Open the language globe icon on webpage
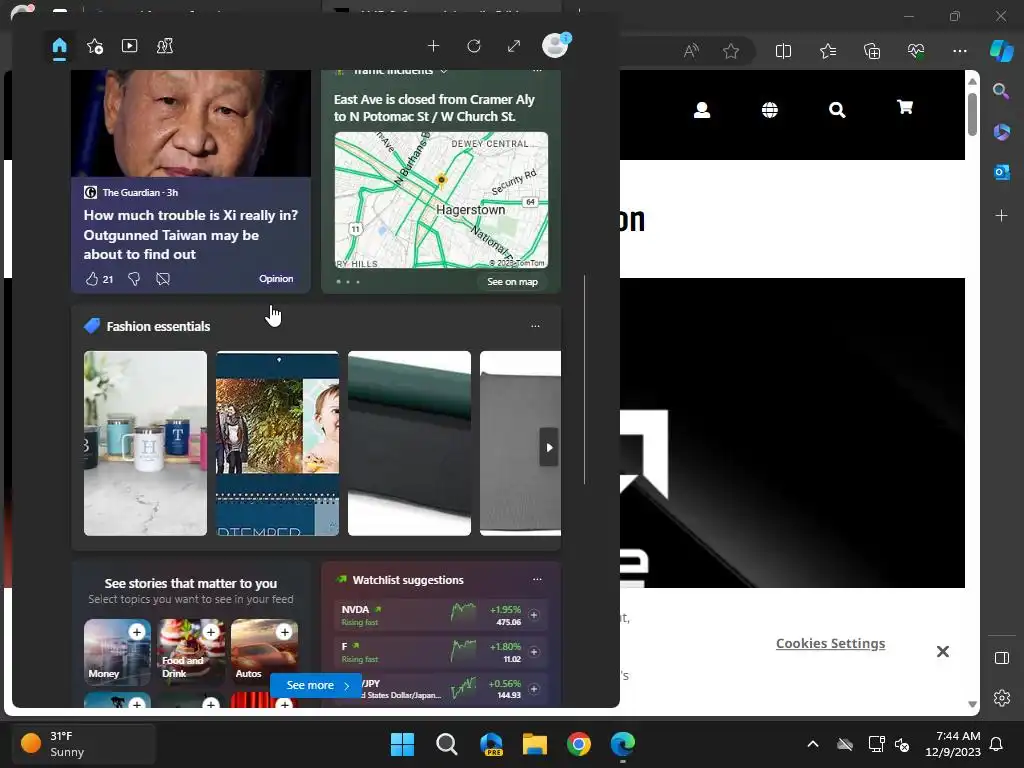The image size is (1024, 768). coord(770,110)
